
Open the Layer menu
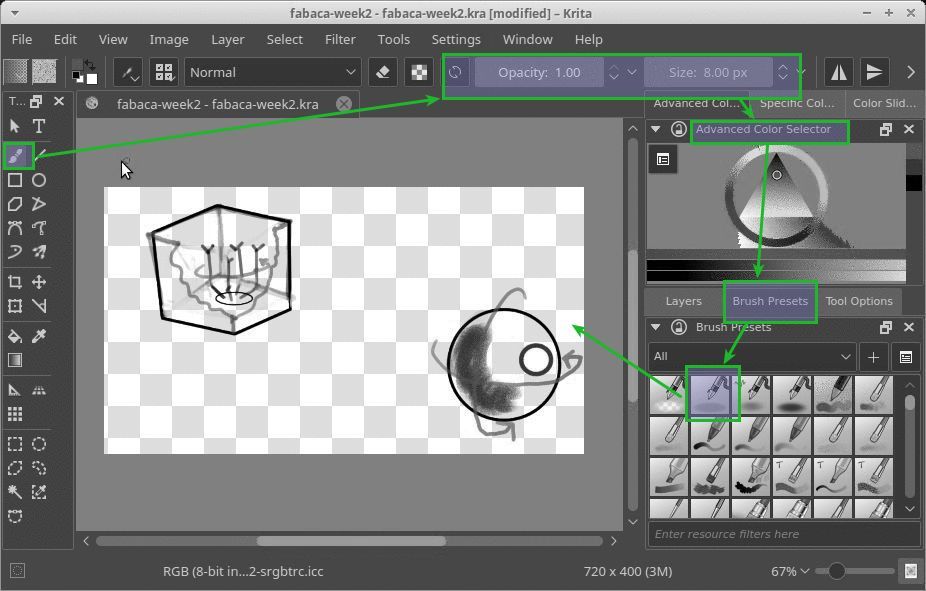click(x=228, y=40)
